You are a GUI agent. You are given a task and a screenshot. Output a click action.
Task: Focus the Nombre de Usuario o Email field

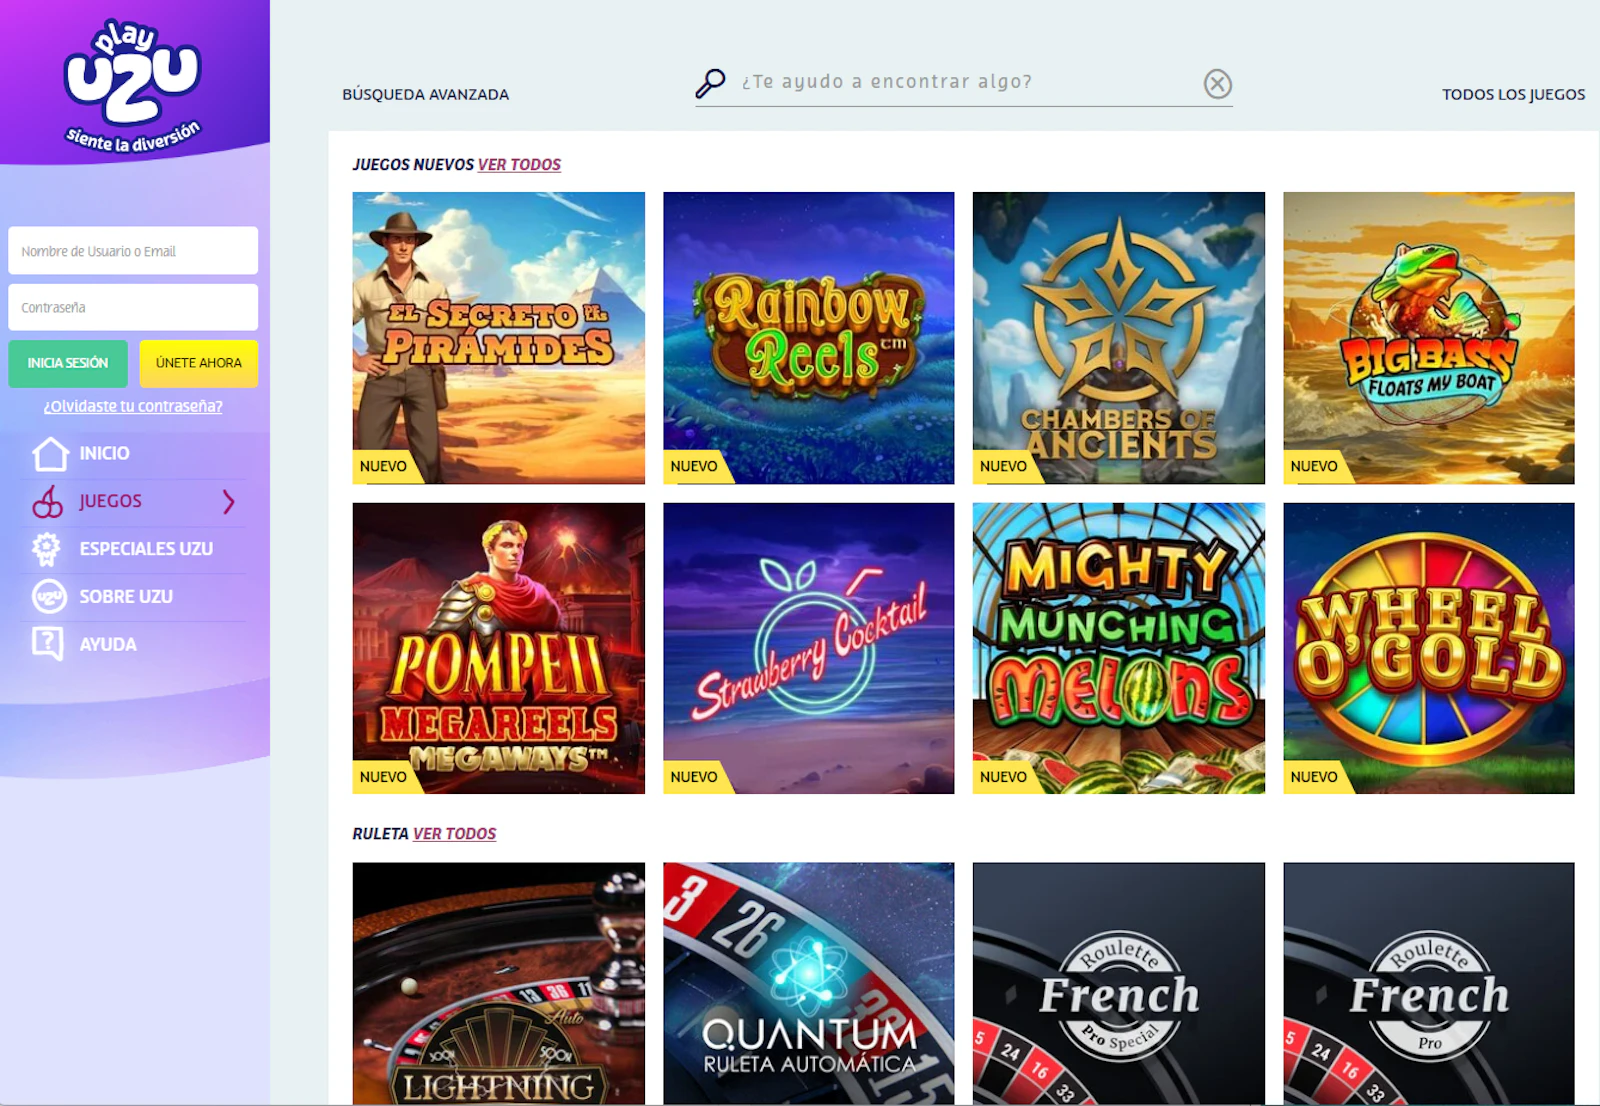click(133, 251)
